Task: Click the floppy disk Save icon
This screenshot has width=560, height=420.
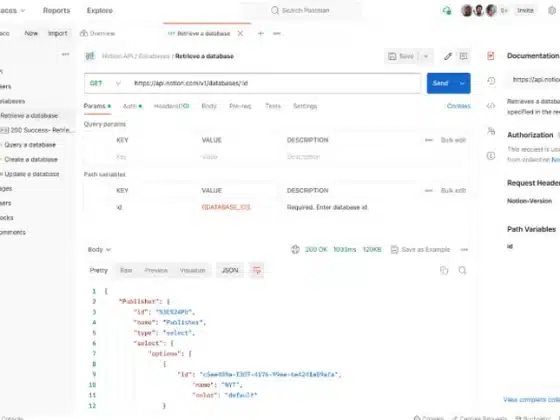Action: (x=392, y=56)
